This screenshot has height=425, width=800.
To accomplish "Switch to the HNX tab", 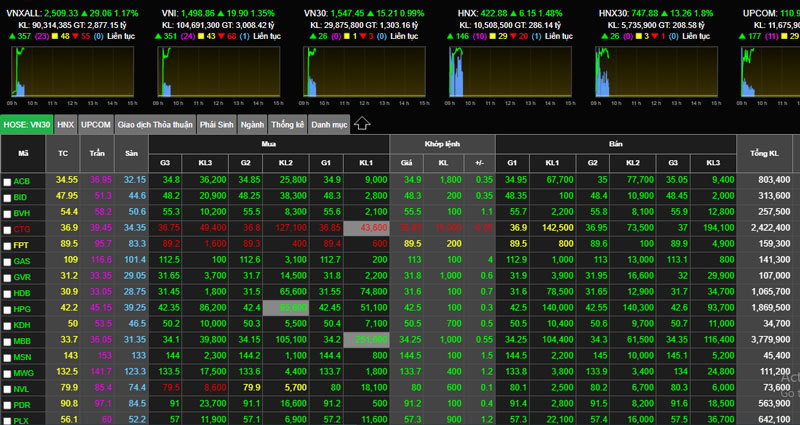I will tap(66, 124).
